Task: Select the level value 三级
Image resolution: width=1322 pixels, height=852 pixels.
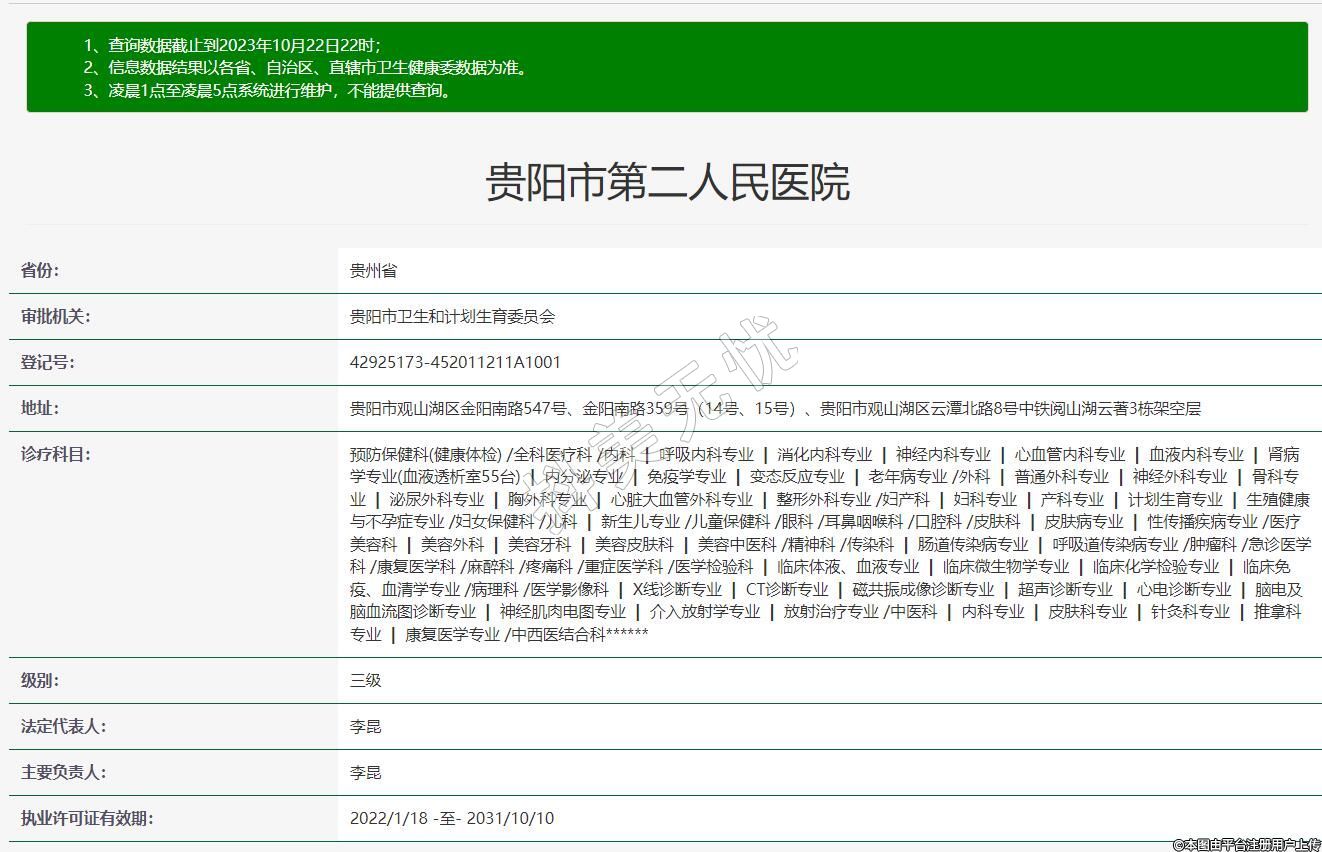Action: click(x=365, y=681)
